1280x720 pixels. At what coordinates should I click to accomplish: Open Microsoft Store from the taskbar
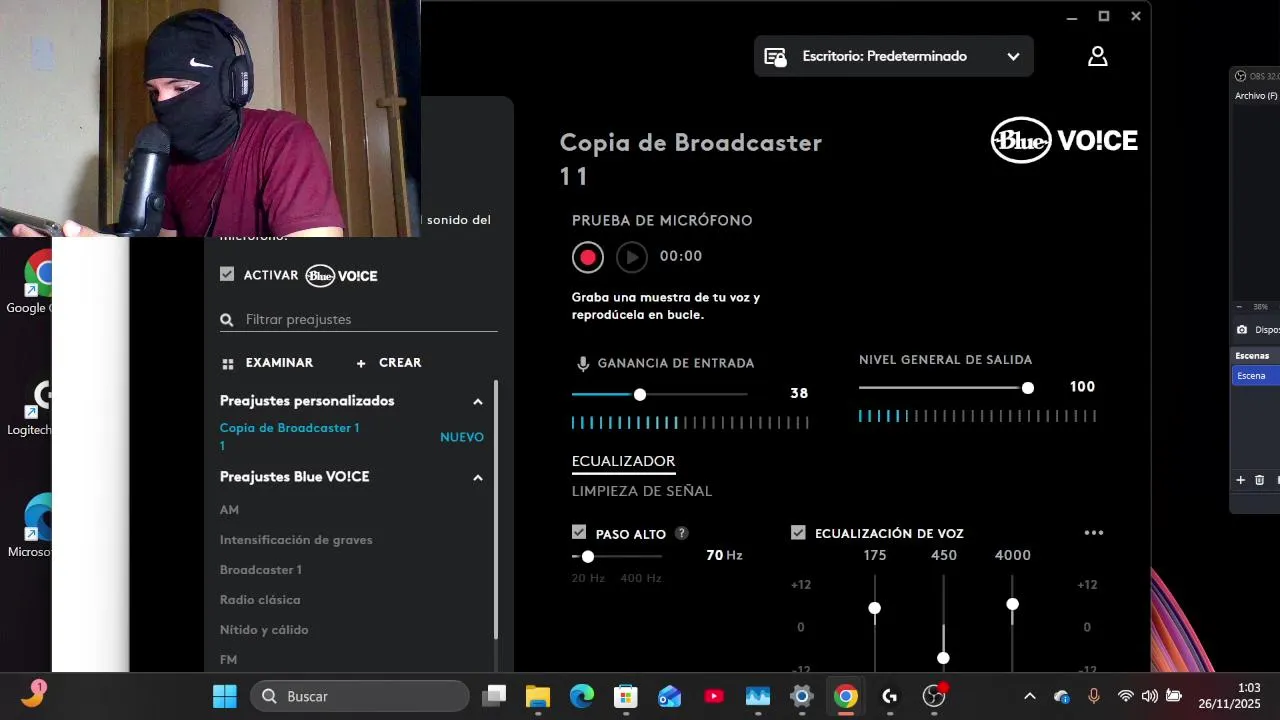tap(626, 696)
